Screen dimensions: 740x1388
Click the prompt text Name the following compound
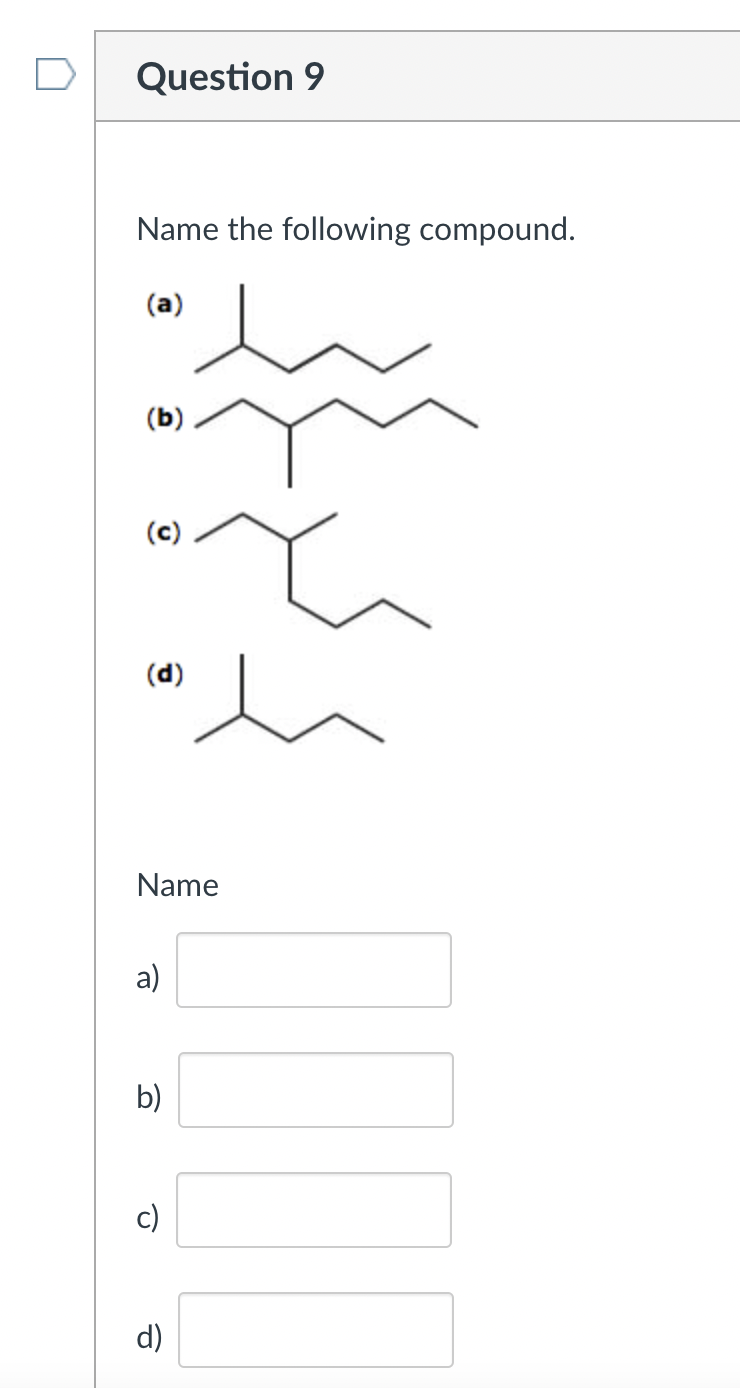355,229
